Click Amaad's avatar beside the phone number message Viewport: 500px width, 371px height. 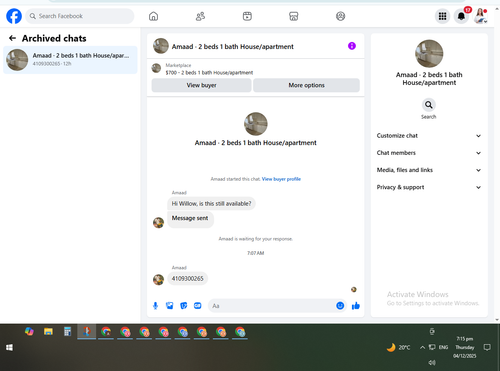(x=158, y=280)
